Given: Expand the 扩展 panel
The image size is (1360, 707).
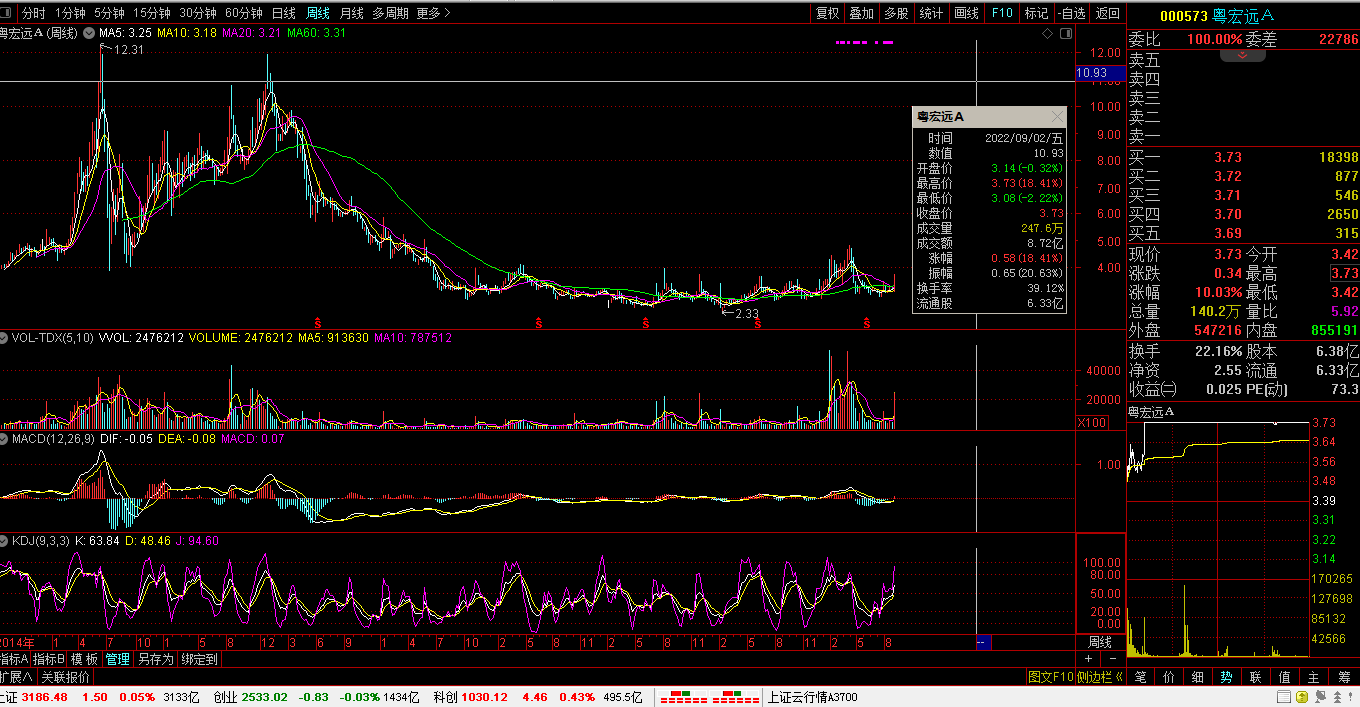Looking at the screenshot, I should click(17, 677).
